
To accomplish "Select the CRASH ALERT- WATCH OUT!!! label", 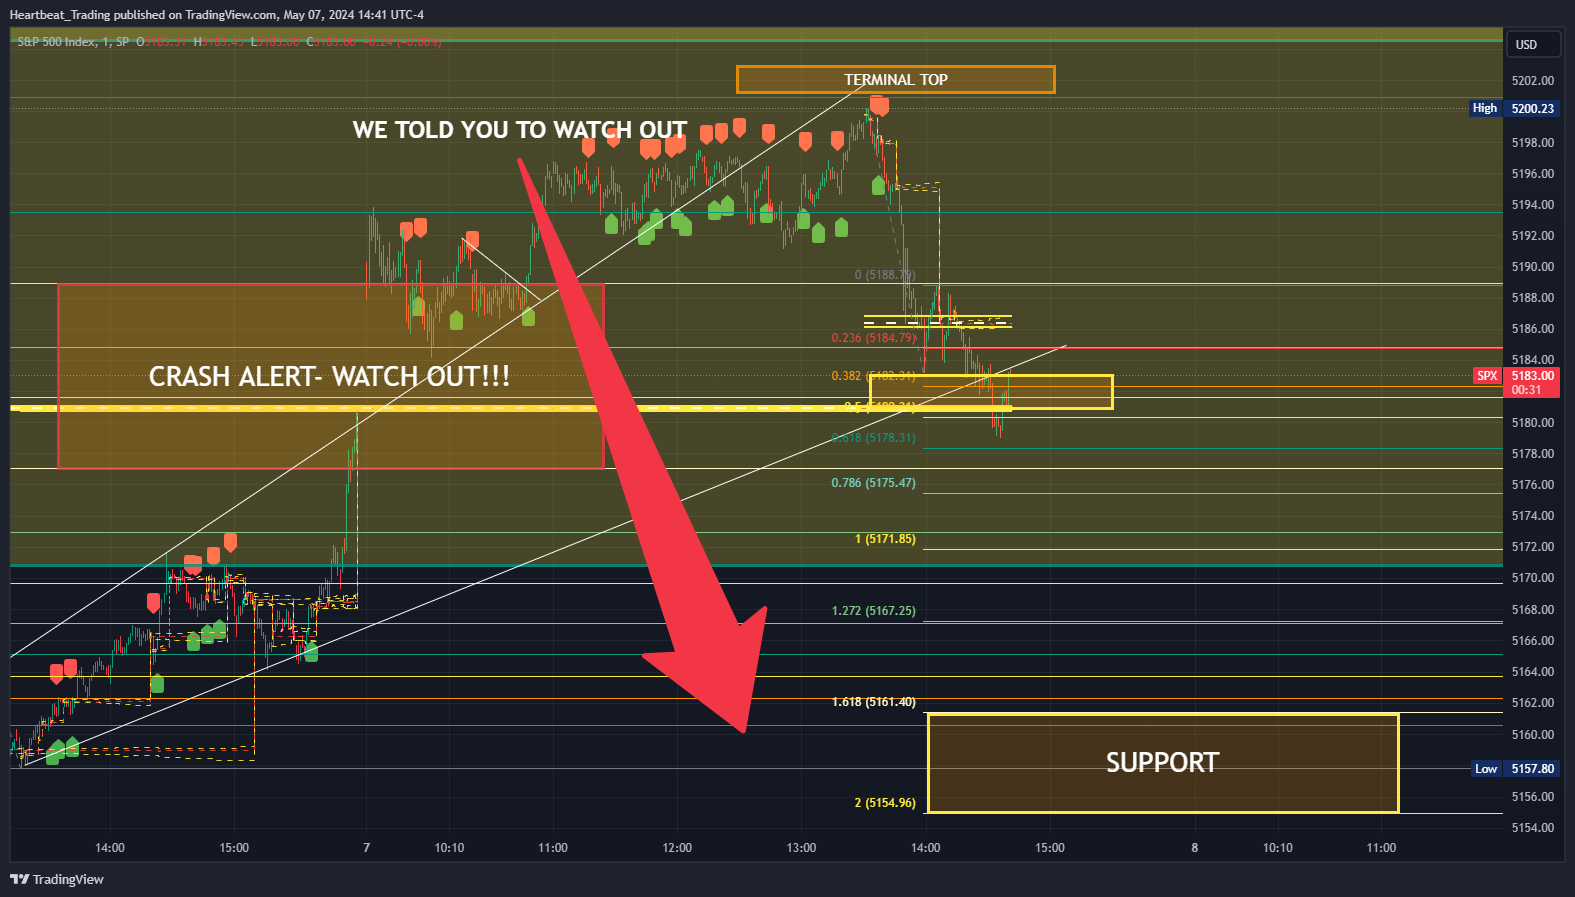I will [x=329, y=376].
